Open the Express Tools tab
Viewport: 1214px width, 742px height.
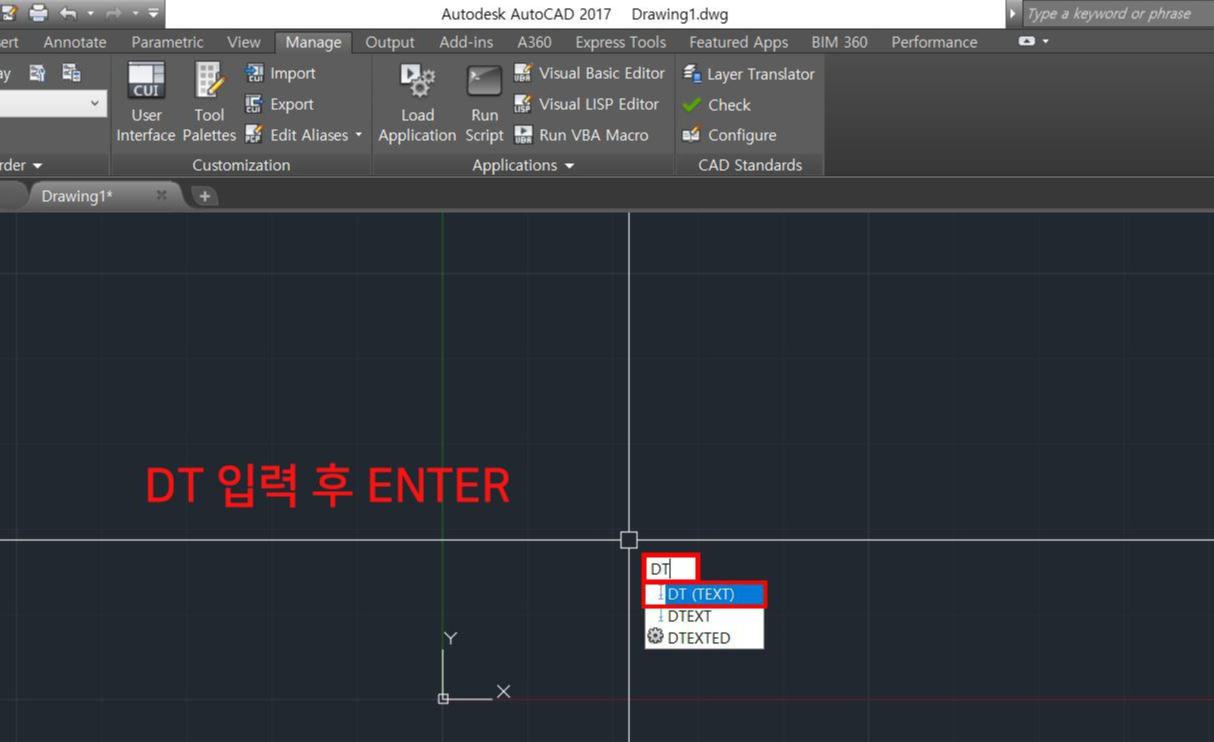[620, 42]
